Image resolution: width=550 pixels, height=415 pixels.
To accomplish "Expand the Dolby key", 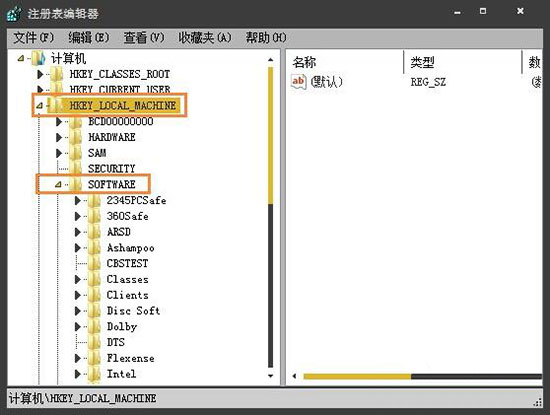I will tap(78, 327).
